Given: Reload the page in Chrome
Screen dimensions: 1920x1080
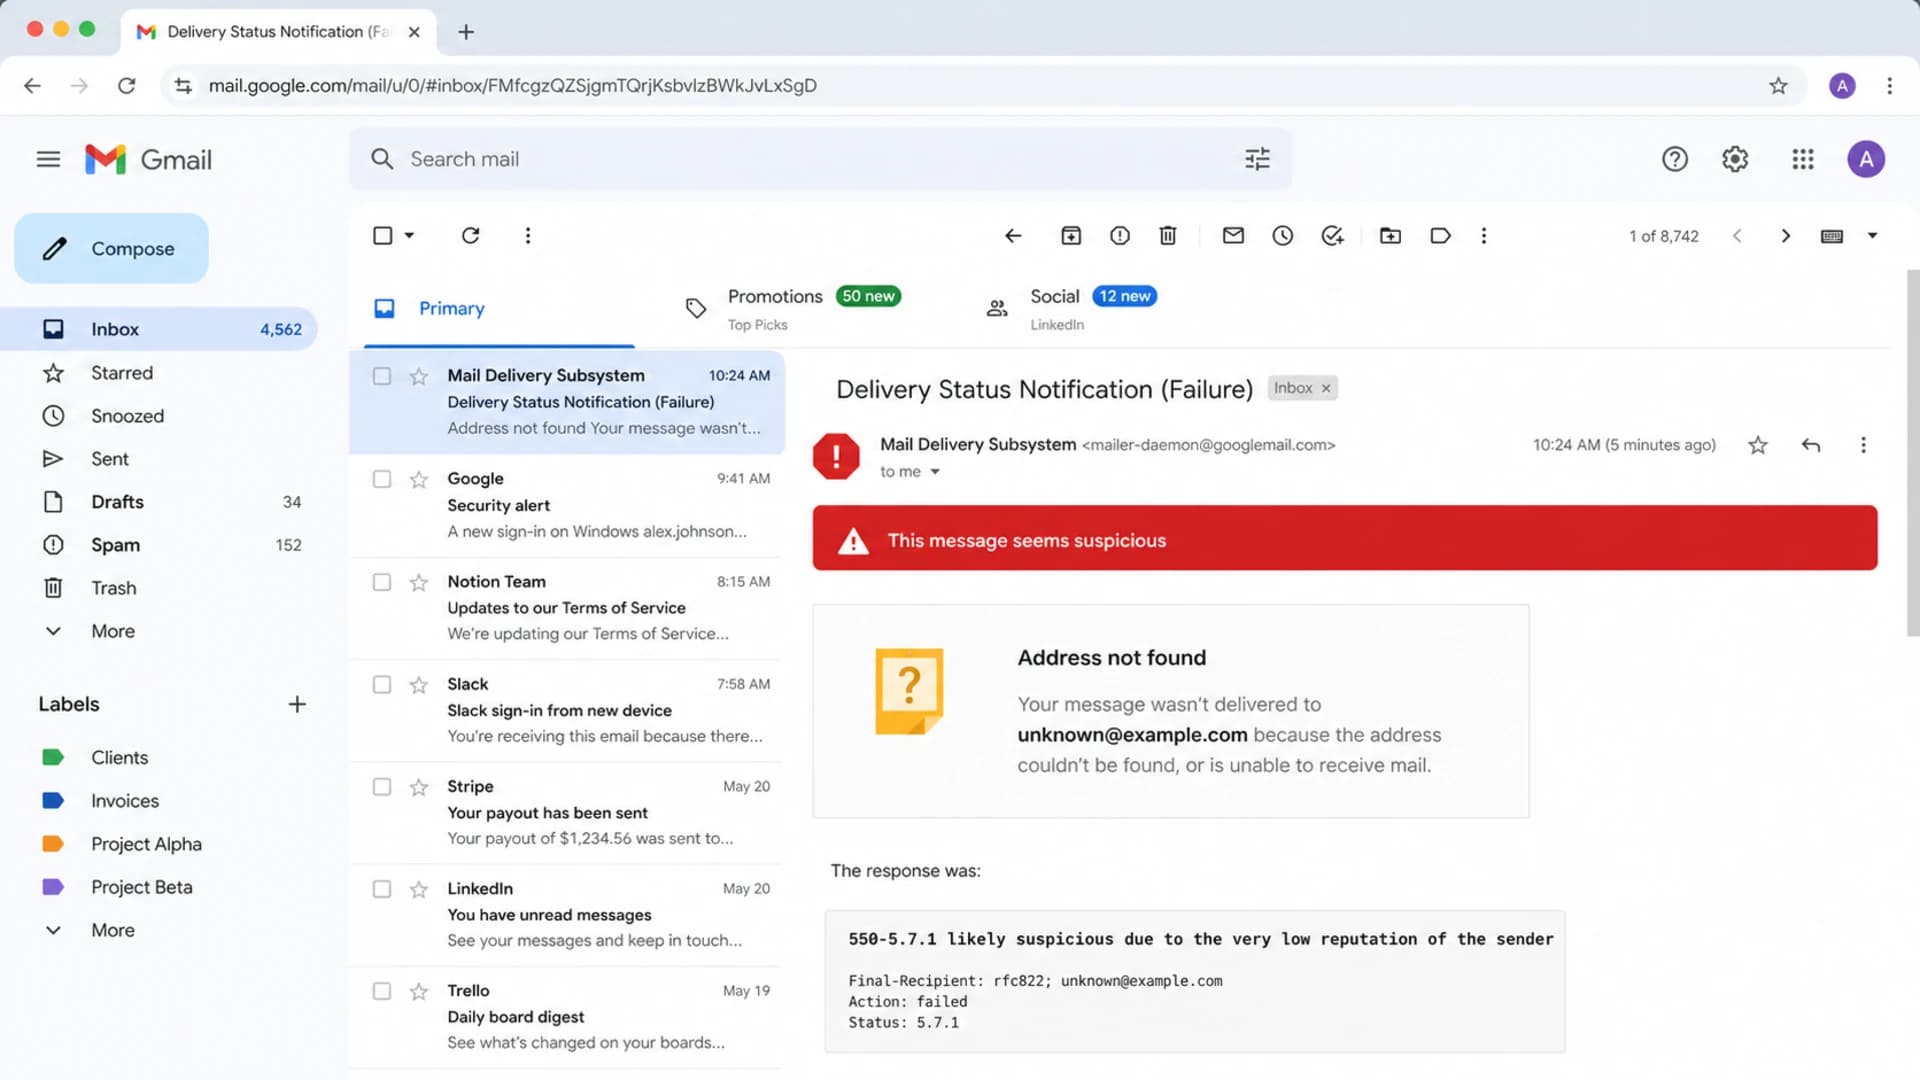Looking at the screenshot, I should 126,86.
